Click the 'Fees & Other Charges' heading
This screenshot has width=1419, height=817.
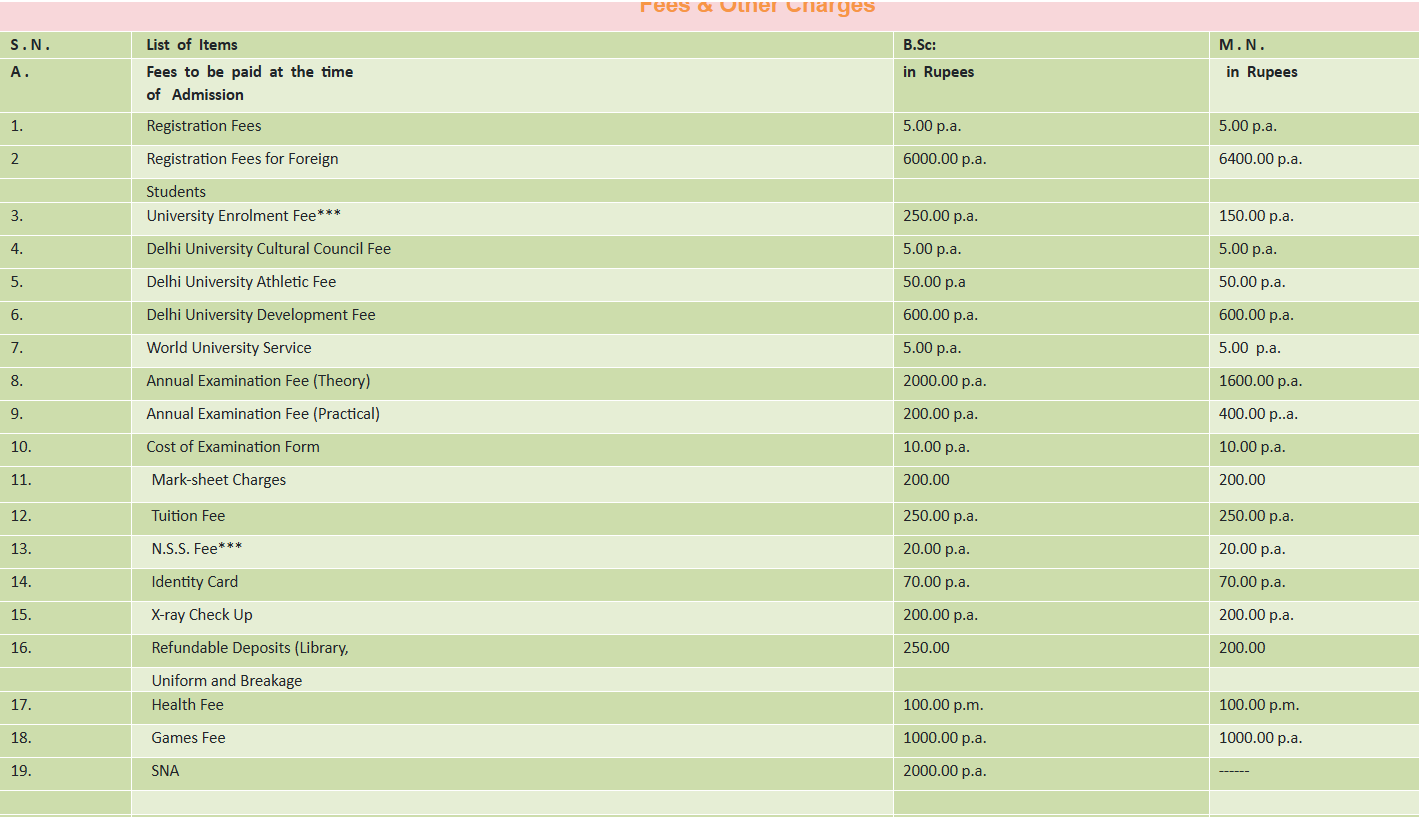[757, 8]
